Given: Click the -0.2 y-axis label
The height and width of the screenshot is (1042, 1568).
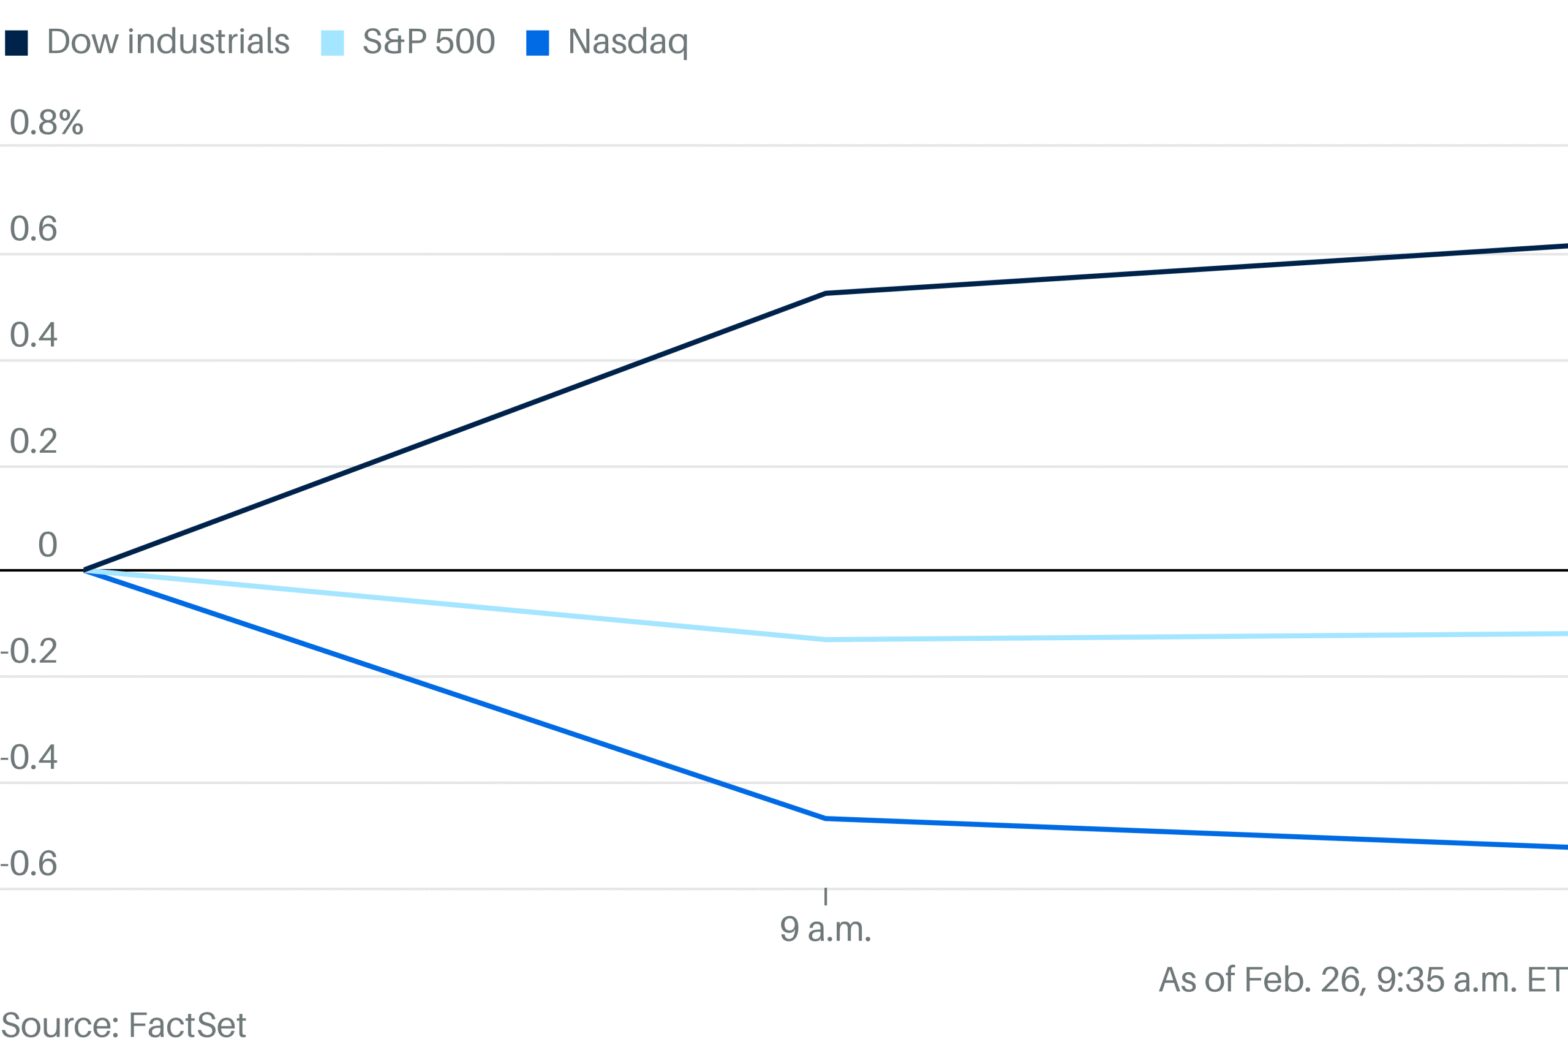Looking at the screenshot, I should 29,652.
